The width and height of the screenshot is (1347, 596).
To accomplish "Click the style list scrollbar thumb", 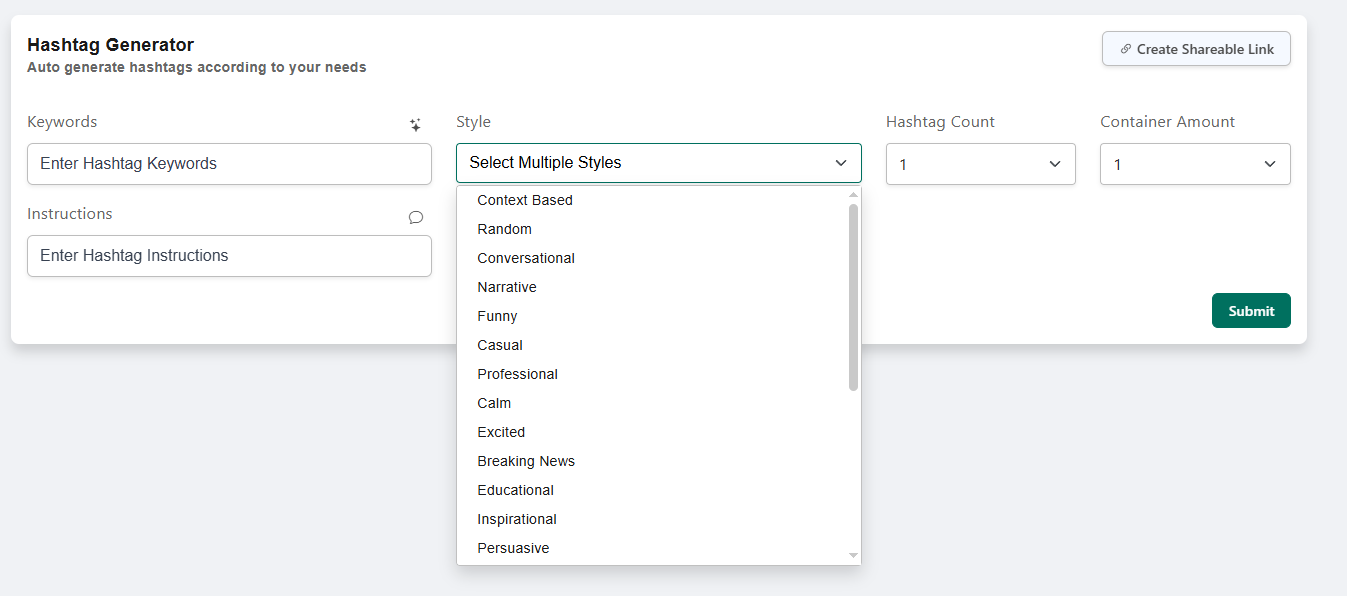I will pos(853,297).
